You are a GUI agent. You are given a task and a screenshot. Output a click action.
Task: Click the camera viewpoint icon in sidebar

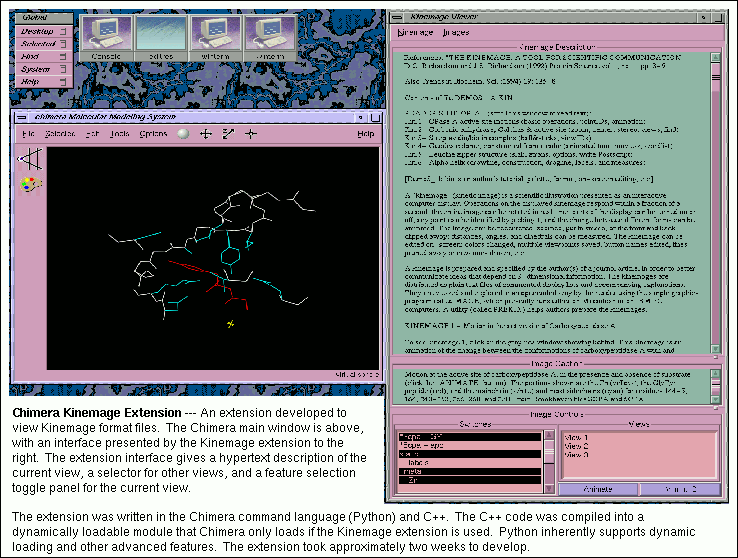(32, 158)
